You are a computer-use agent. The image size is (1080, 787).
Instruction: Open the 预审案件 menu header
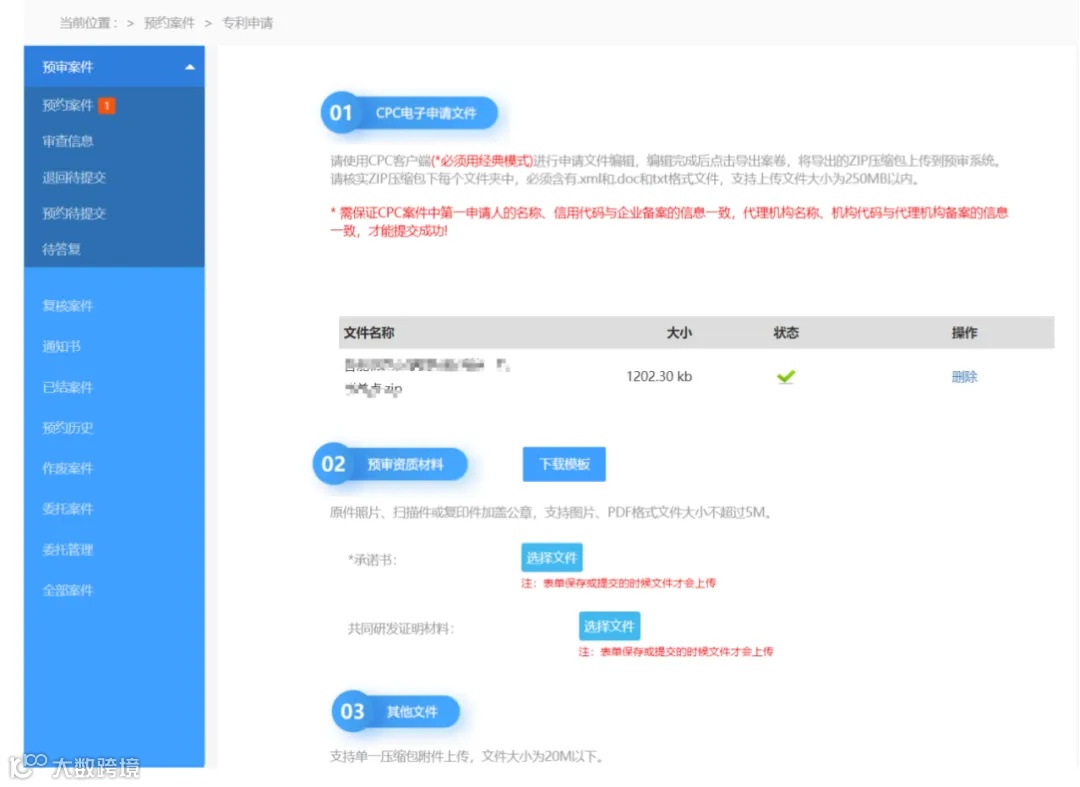coord(114,67)
